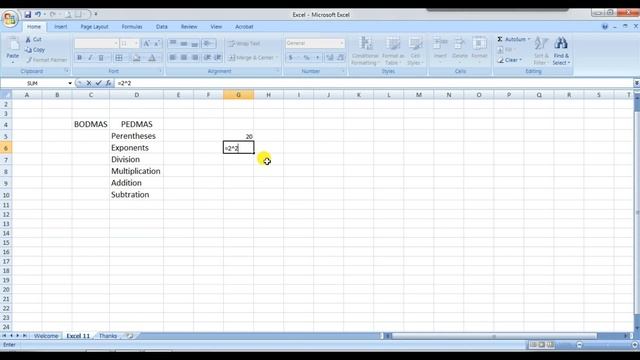The image size is (640, 360).
Task: Select the cell containing PEDMAS
Action: click(x=136, y=124)
